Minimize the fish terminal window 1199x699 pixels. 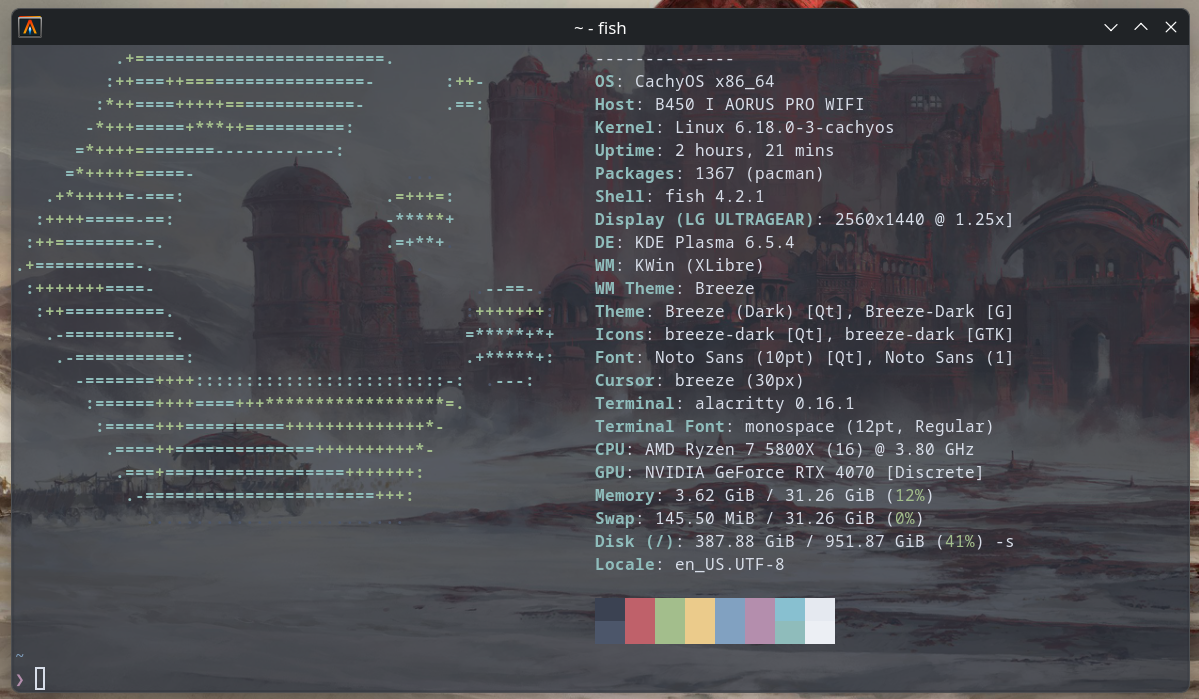tap(1111, 28)
